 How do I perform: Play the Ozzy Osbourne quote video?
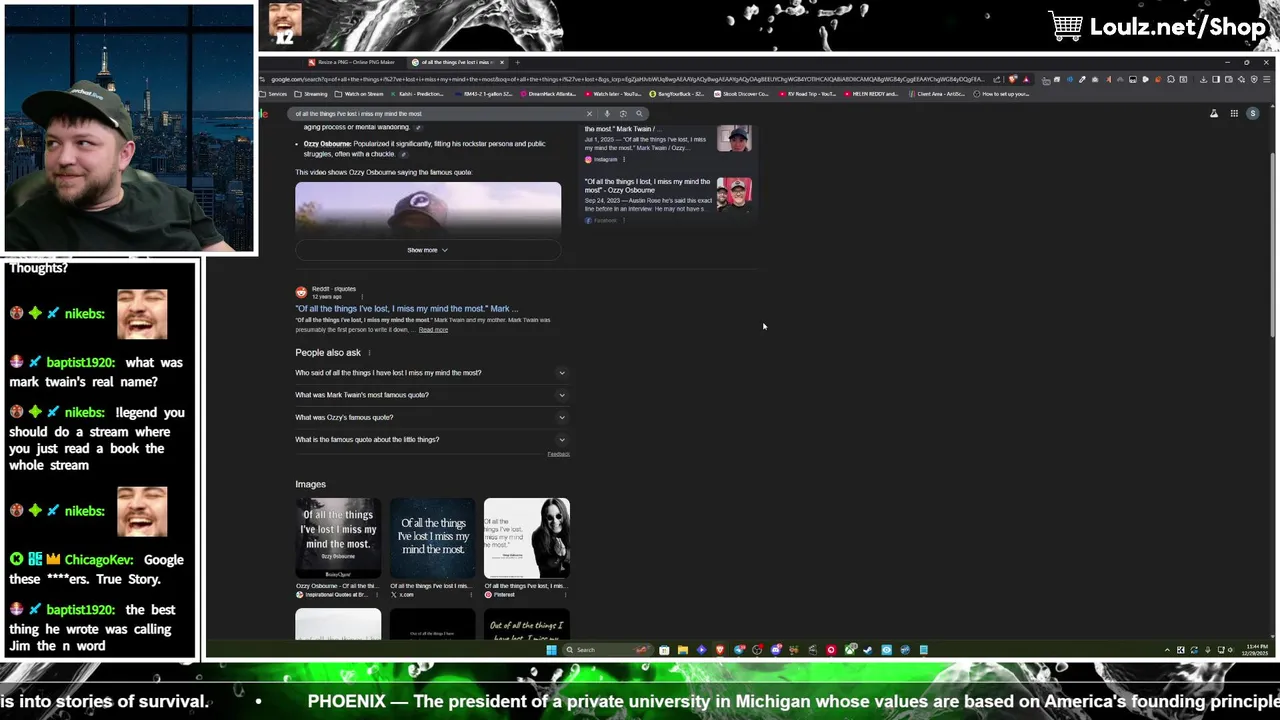coord(428,210)
